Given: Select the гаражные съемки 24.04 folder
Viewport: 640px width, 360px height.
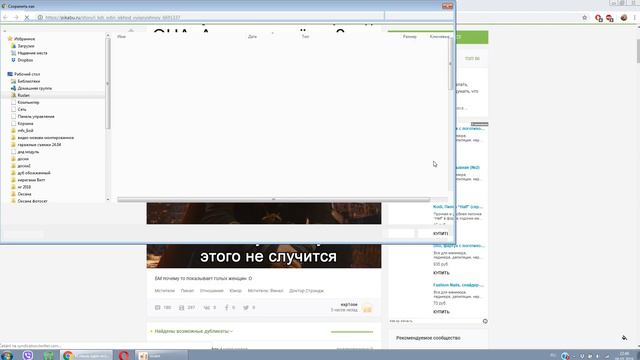Looking at the screenshot, I should pos(39,144).
